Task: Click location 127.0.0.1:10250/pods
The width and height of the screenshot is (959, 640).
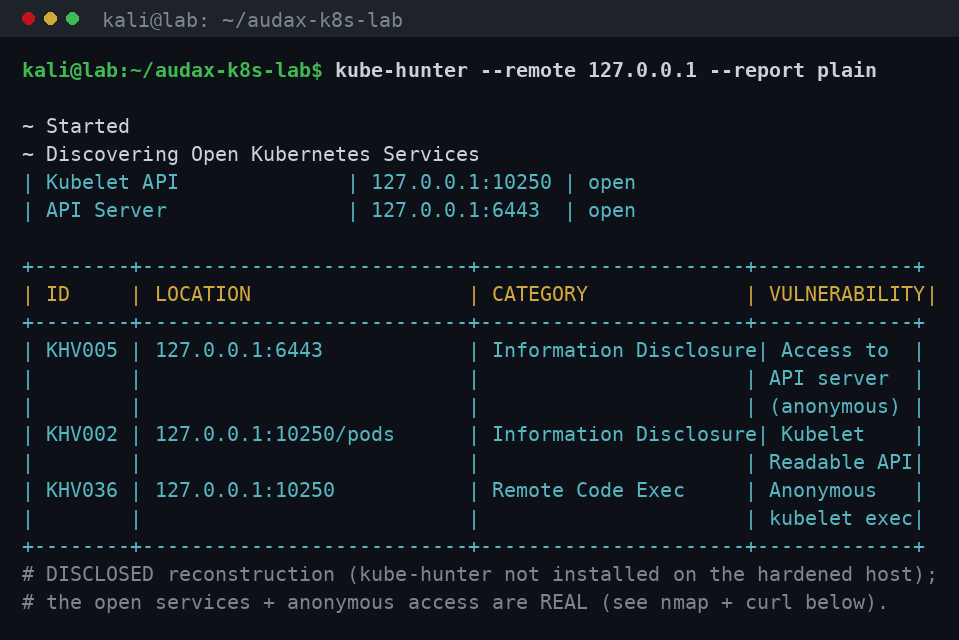Action: tap(275, 434)
